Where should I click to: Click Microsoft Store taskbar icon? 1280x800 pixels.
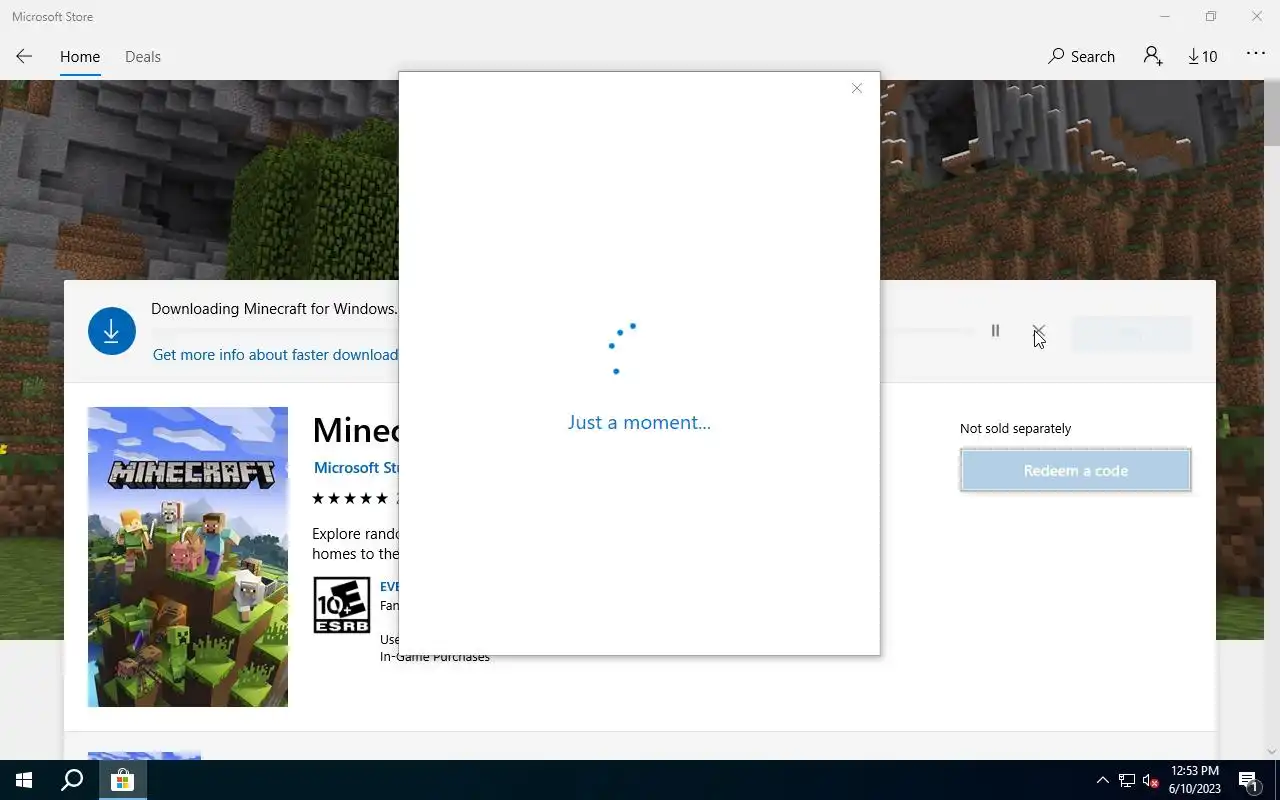click(x=122, y=780)
